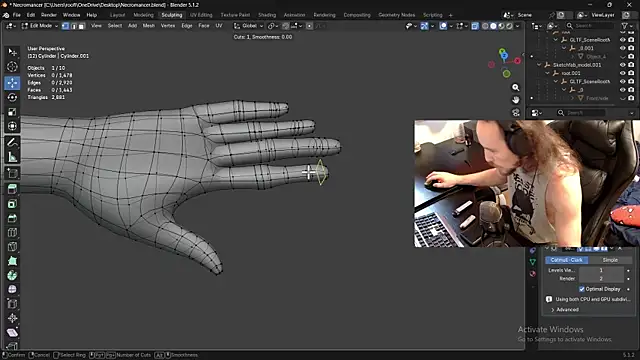Viewport: 640px width, 360px height.
Task: Enable material preview shading
Action: tap(502, 26)
